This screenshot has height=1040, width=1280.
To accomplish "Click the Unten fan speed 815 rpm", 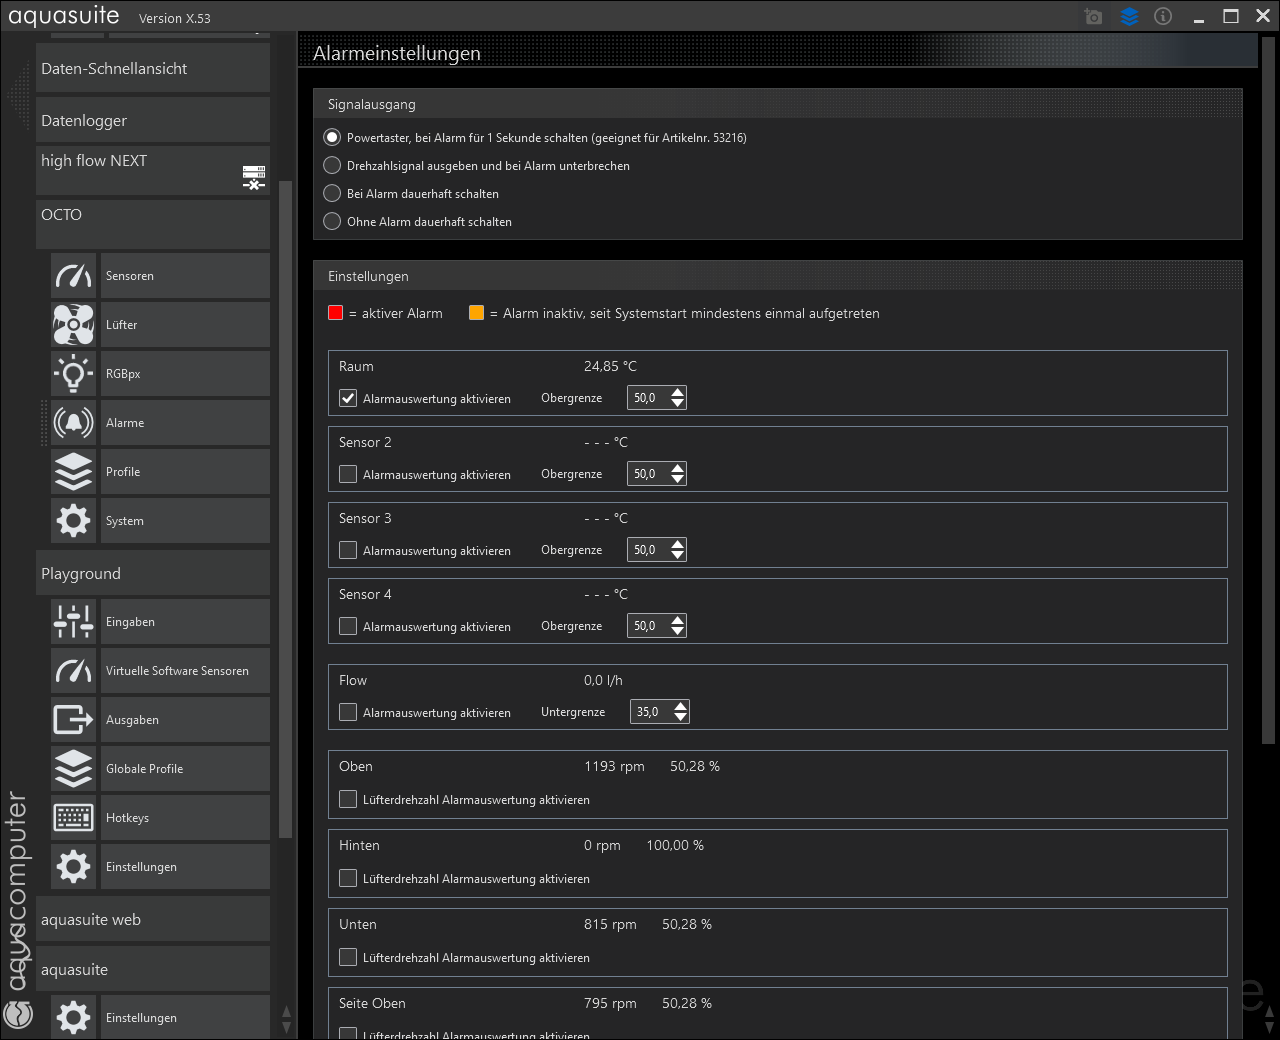I will point(610,924).
